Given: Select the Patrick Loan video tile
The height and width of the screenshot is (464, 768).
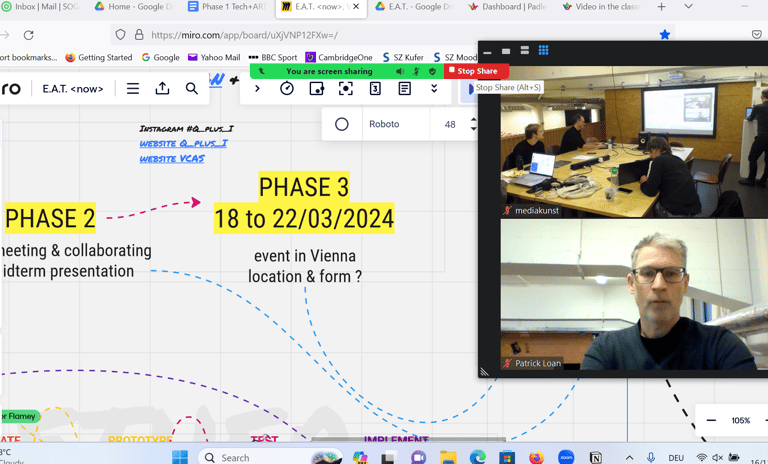Looking at the screenshot, I should pyautogui.click(x=634, y=294).
